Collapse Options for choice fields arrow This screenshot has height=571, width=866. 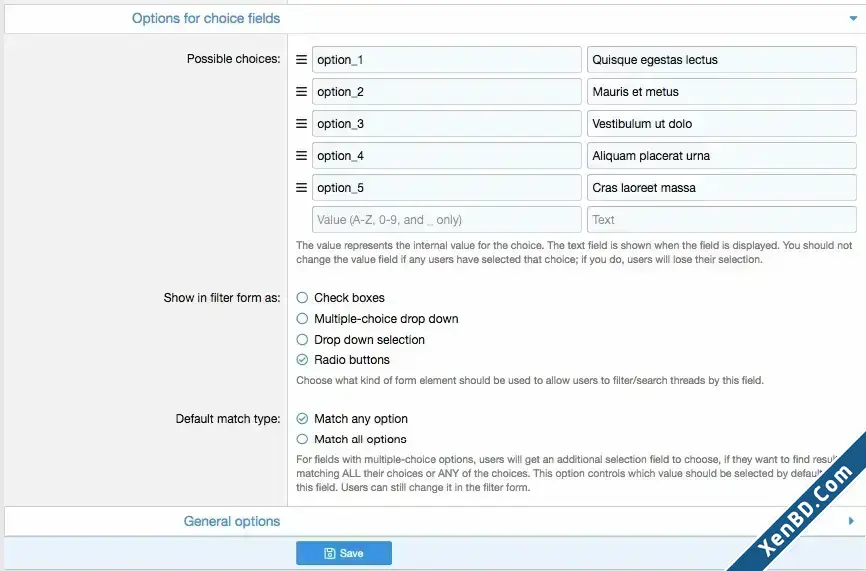pos(853,18)
